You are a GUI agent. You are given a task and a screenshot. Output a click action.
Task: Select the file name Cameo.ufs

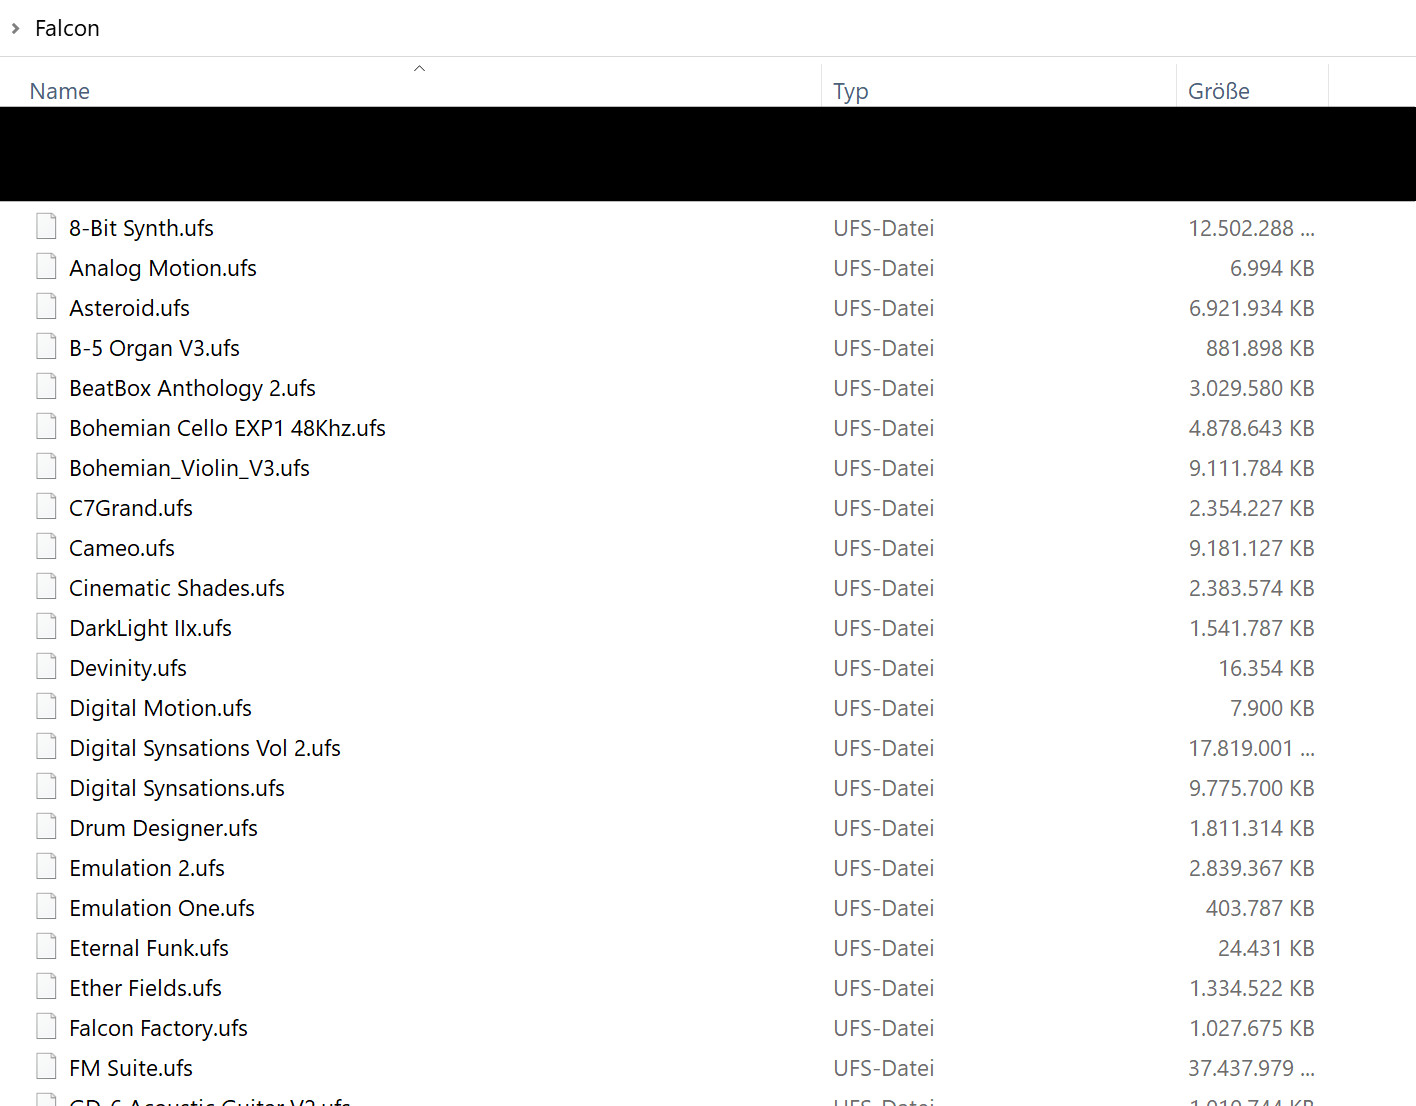[x=122, y=548]
